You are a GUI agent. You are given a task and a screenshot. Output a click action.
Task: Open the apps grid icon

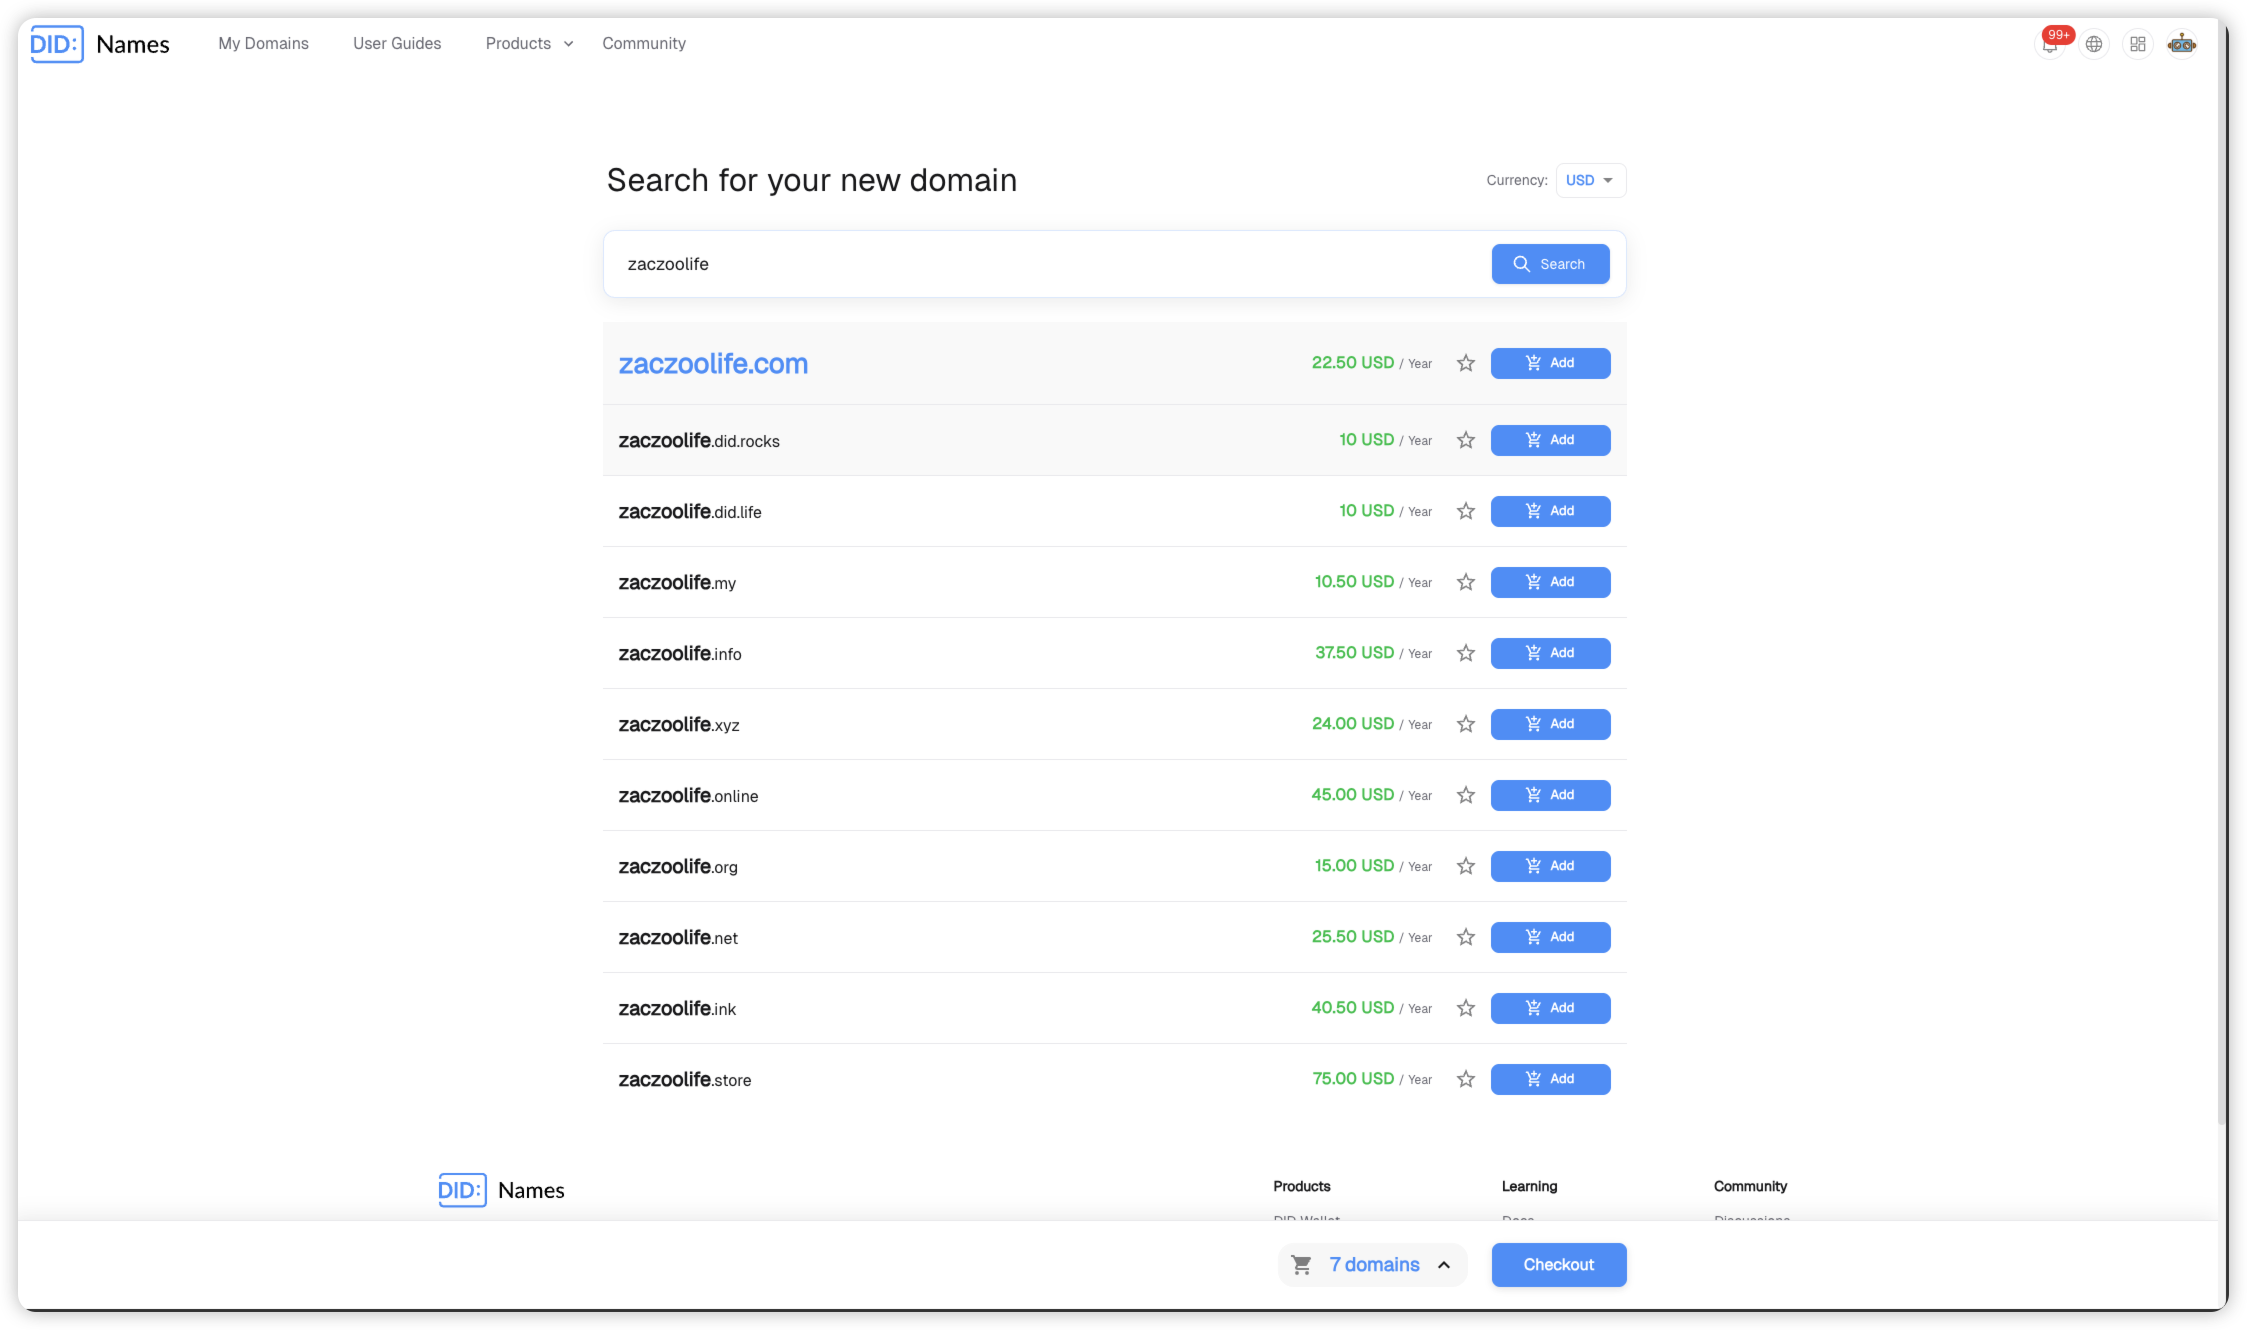[2138, 44]
